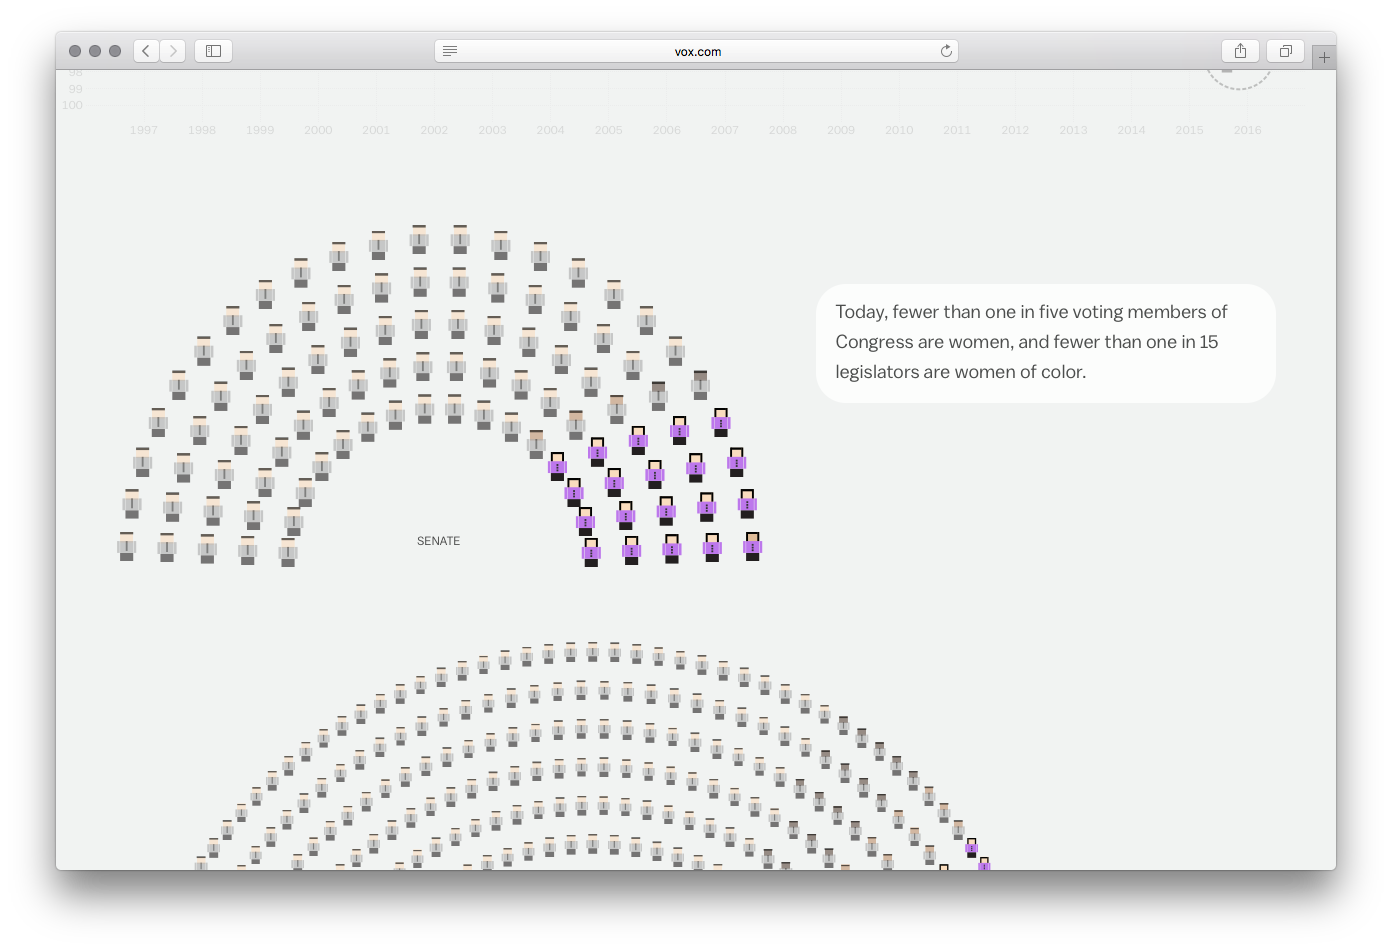Click the forward navigation arrow in Safari
The width and height of the screenshot is (1392, 950).
click(x=171, y=50)
